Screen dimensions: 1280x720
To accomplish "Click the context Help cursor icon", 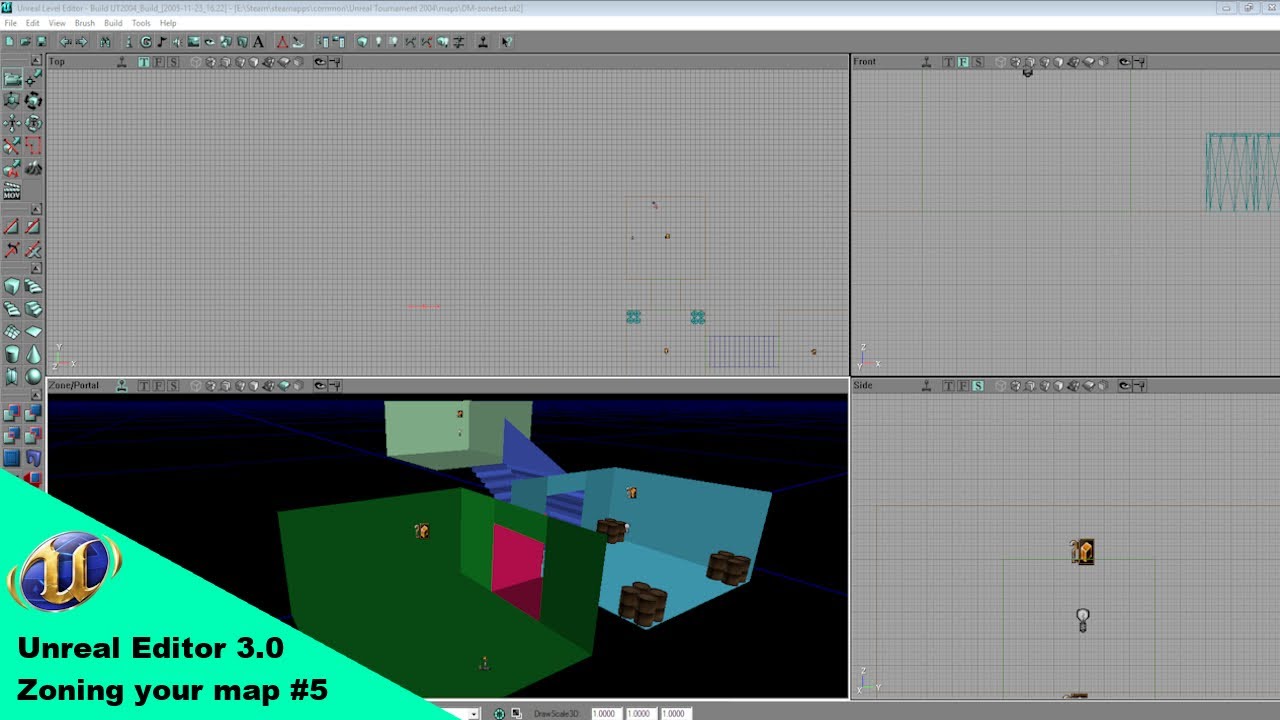I will click(x=507, y=42).
